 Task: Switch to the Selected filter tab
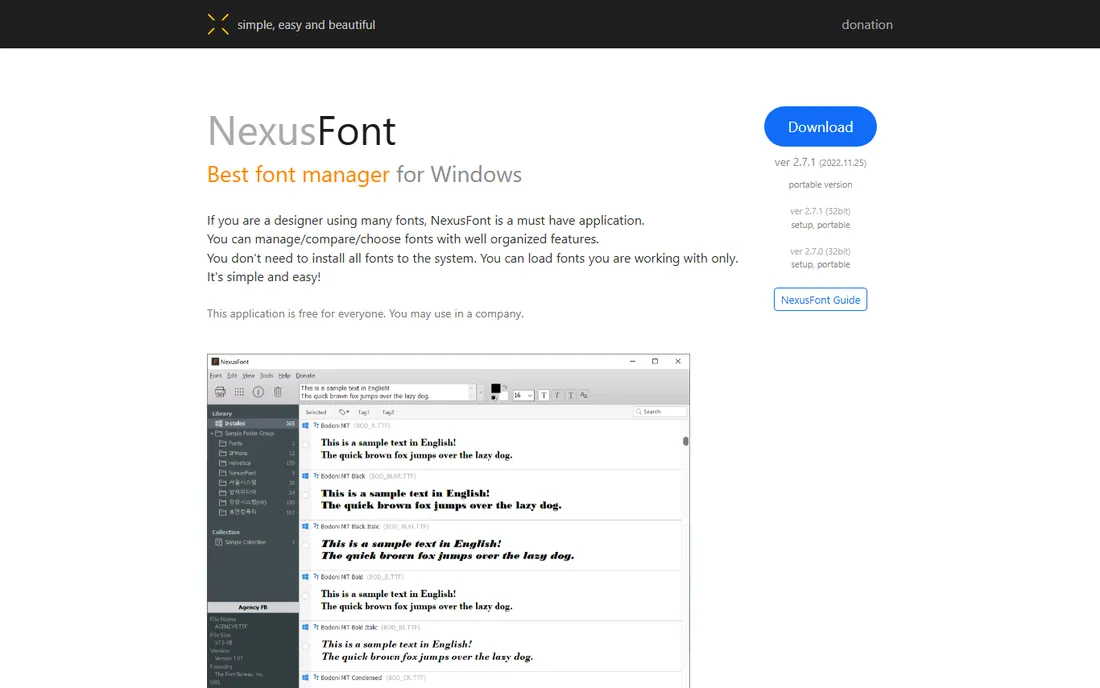(316, 412)
